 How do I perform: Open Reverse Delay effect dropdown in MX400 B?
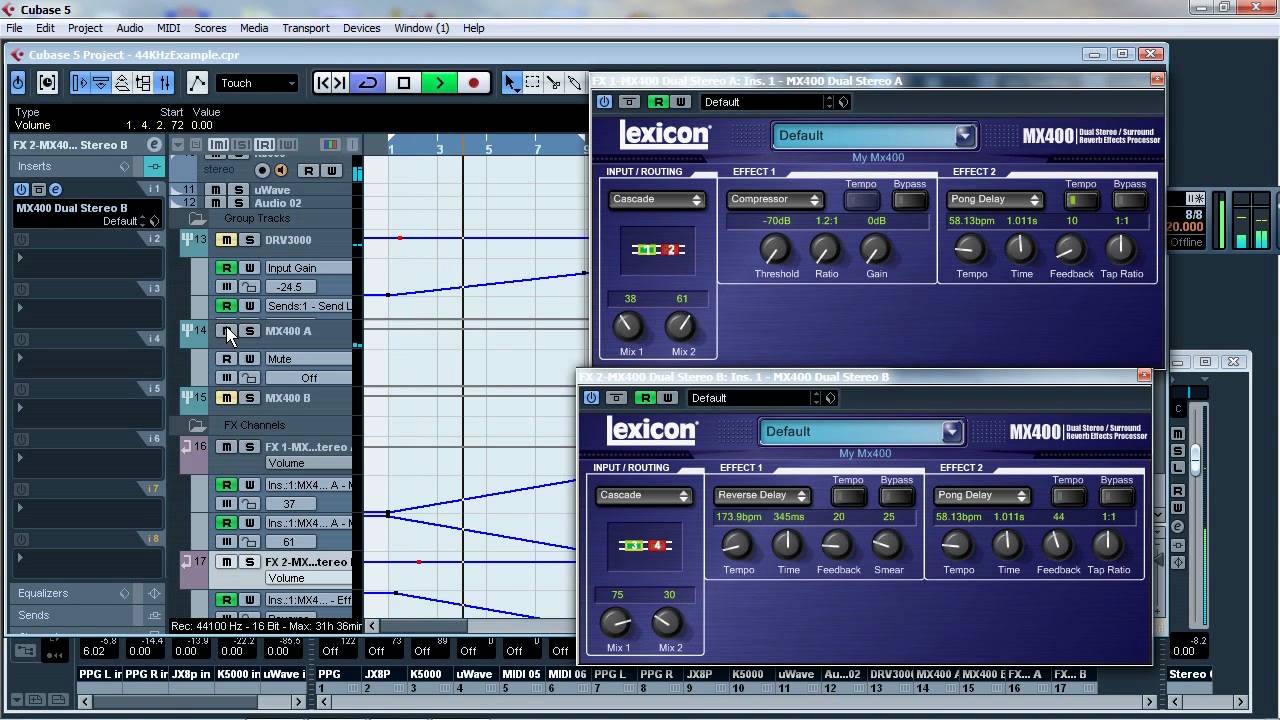tap(761, 495)
